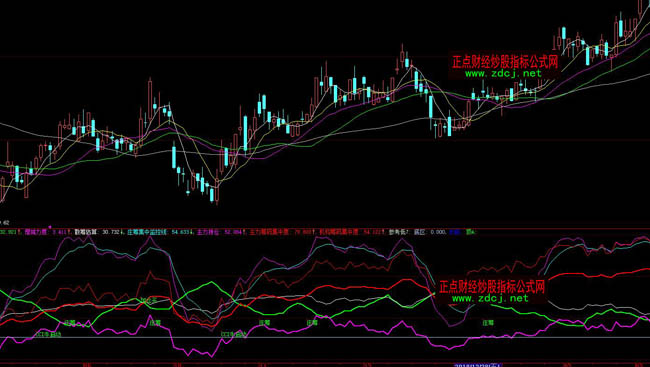The image size is (650, 367).
Task: Click the red 正点财经炒股指标公式网 title over the candlesticks
Action: tap(505, 62)
